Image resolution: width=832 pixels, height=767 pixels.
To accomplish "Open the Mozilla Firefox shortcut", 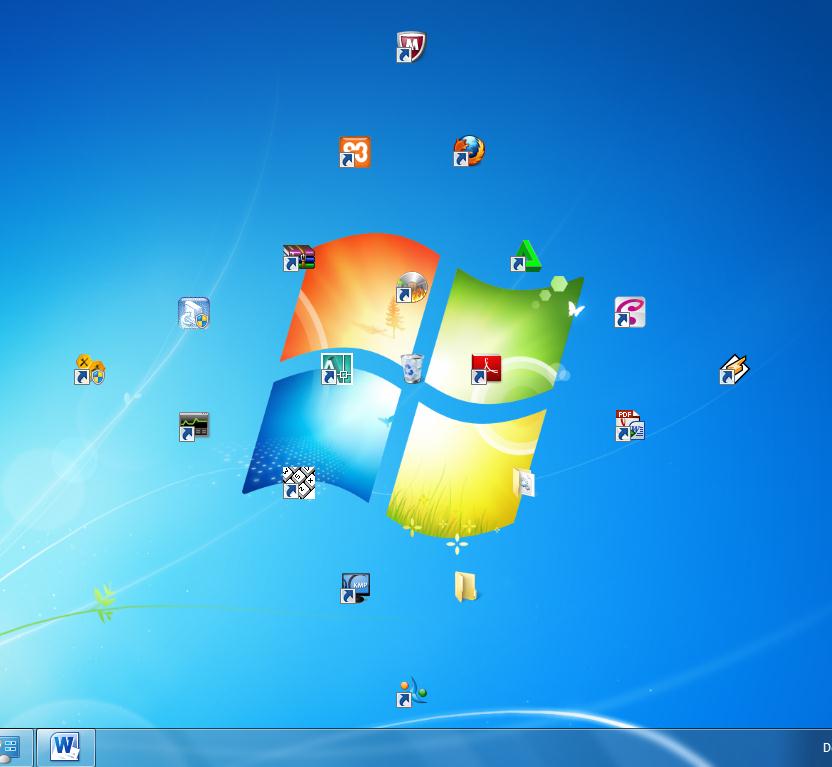I will point(469,151).
